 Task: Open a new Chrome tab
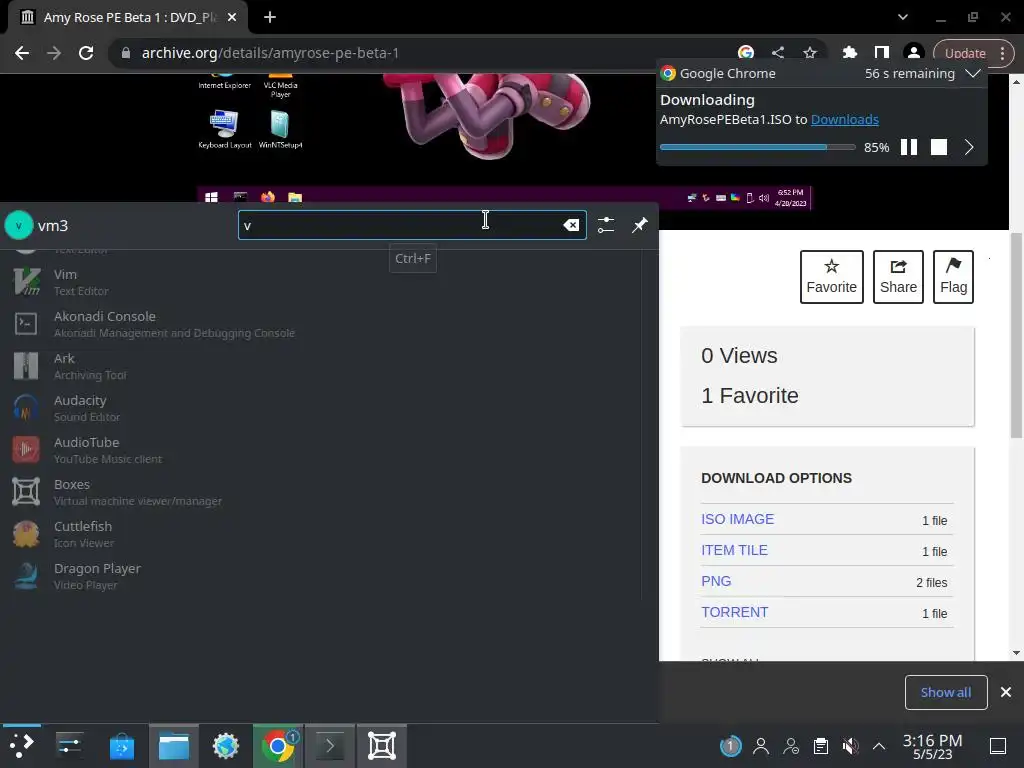(270, 17)
